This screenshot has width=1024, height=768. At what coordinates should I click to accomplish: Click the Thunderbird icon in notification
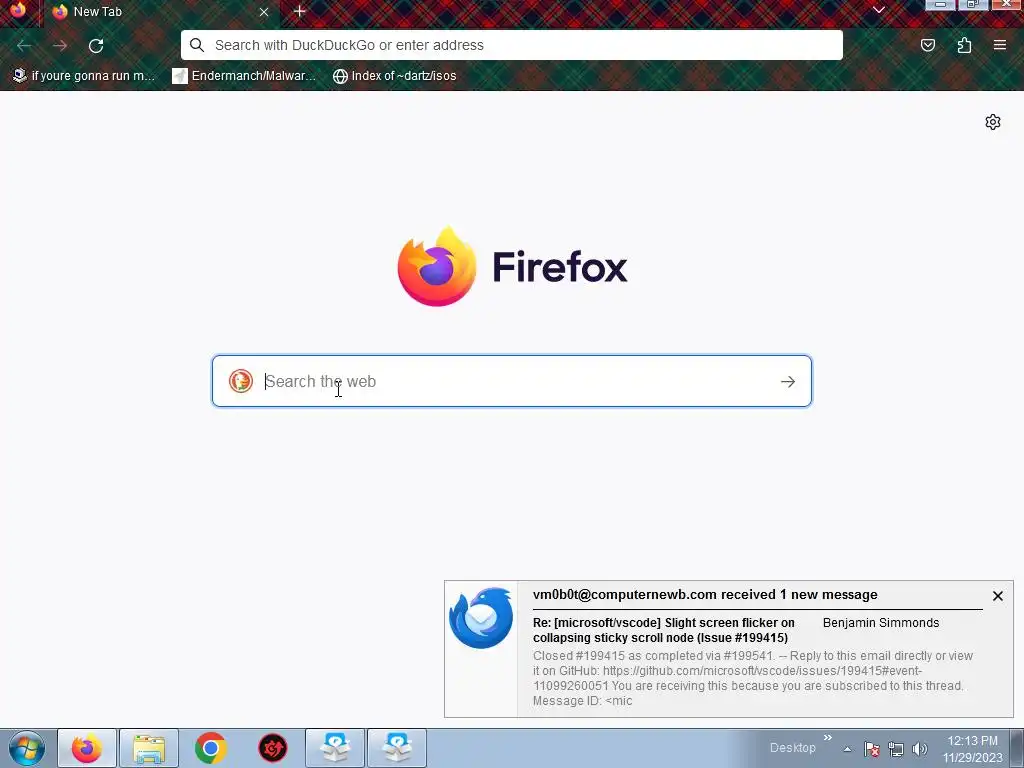point(481,618)
